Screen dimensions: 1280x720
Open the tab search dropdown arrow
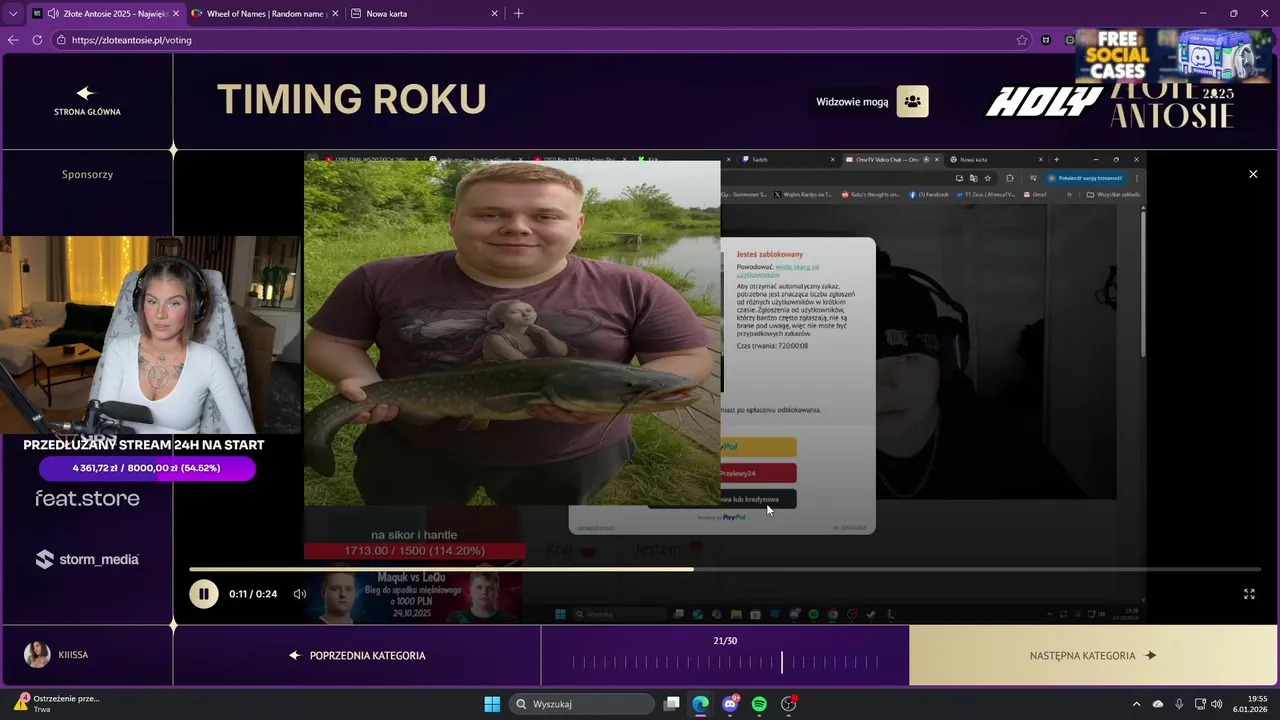(12, 14)
